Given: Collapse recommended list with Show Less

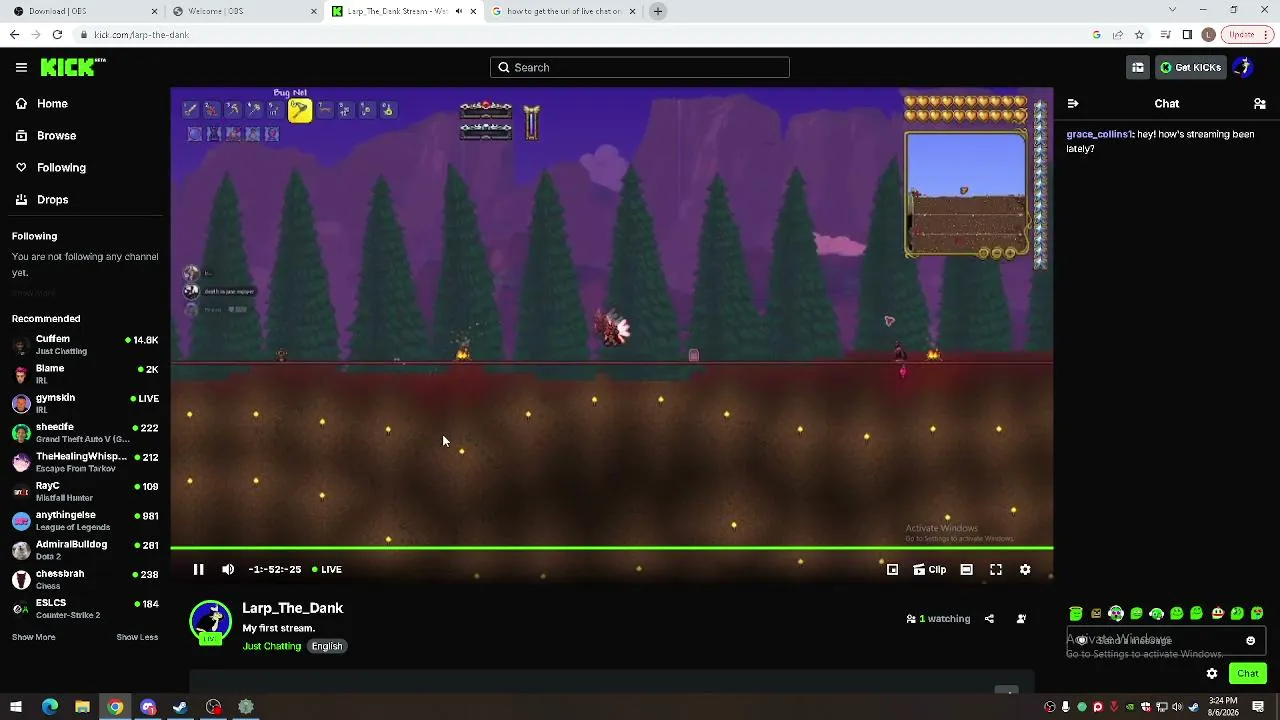Looking at the screenshot, I should [x=137, y=637].
